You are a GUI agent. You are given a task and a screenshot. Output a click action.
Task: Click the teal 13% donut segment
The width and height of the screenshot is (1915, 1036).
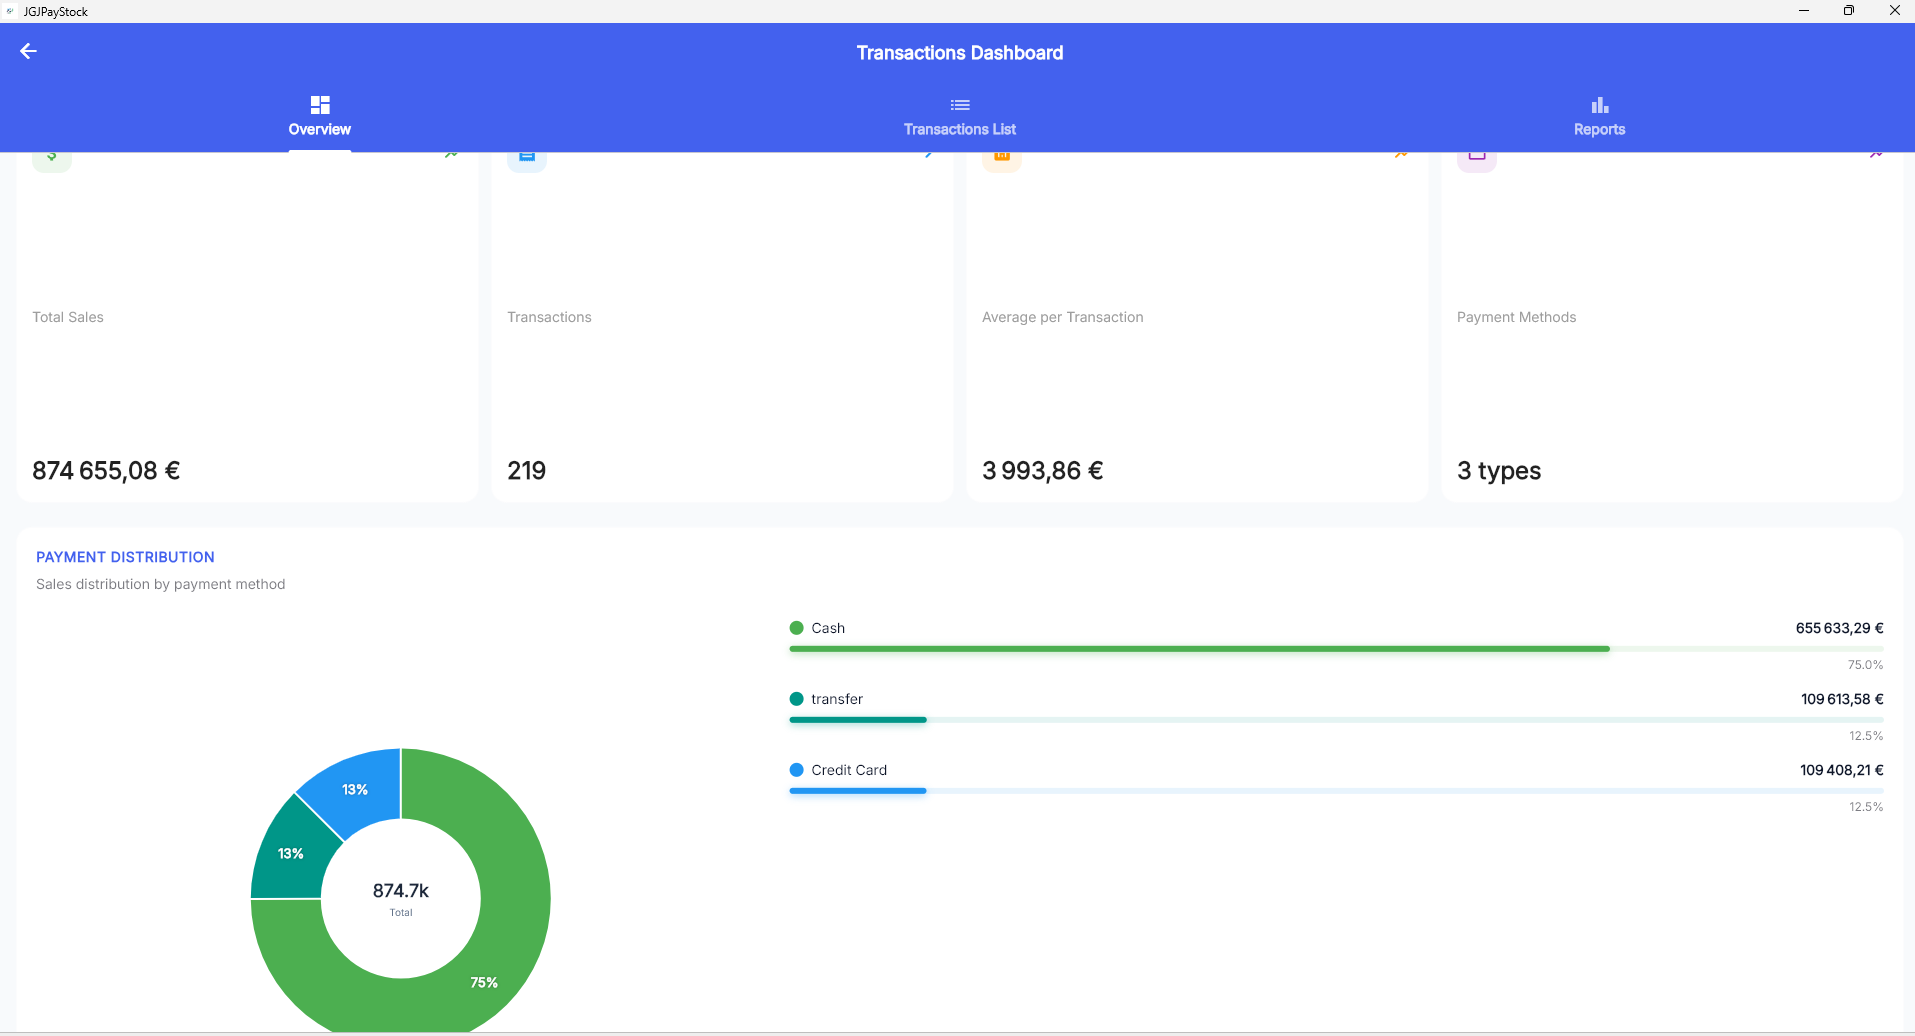[x=291, y=853]
